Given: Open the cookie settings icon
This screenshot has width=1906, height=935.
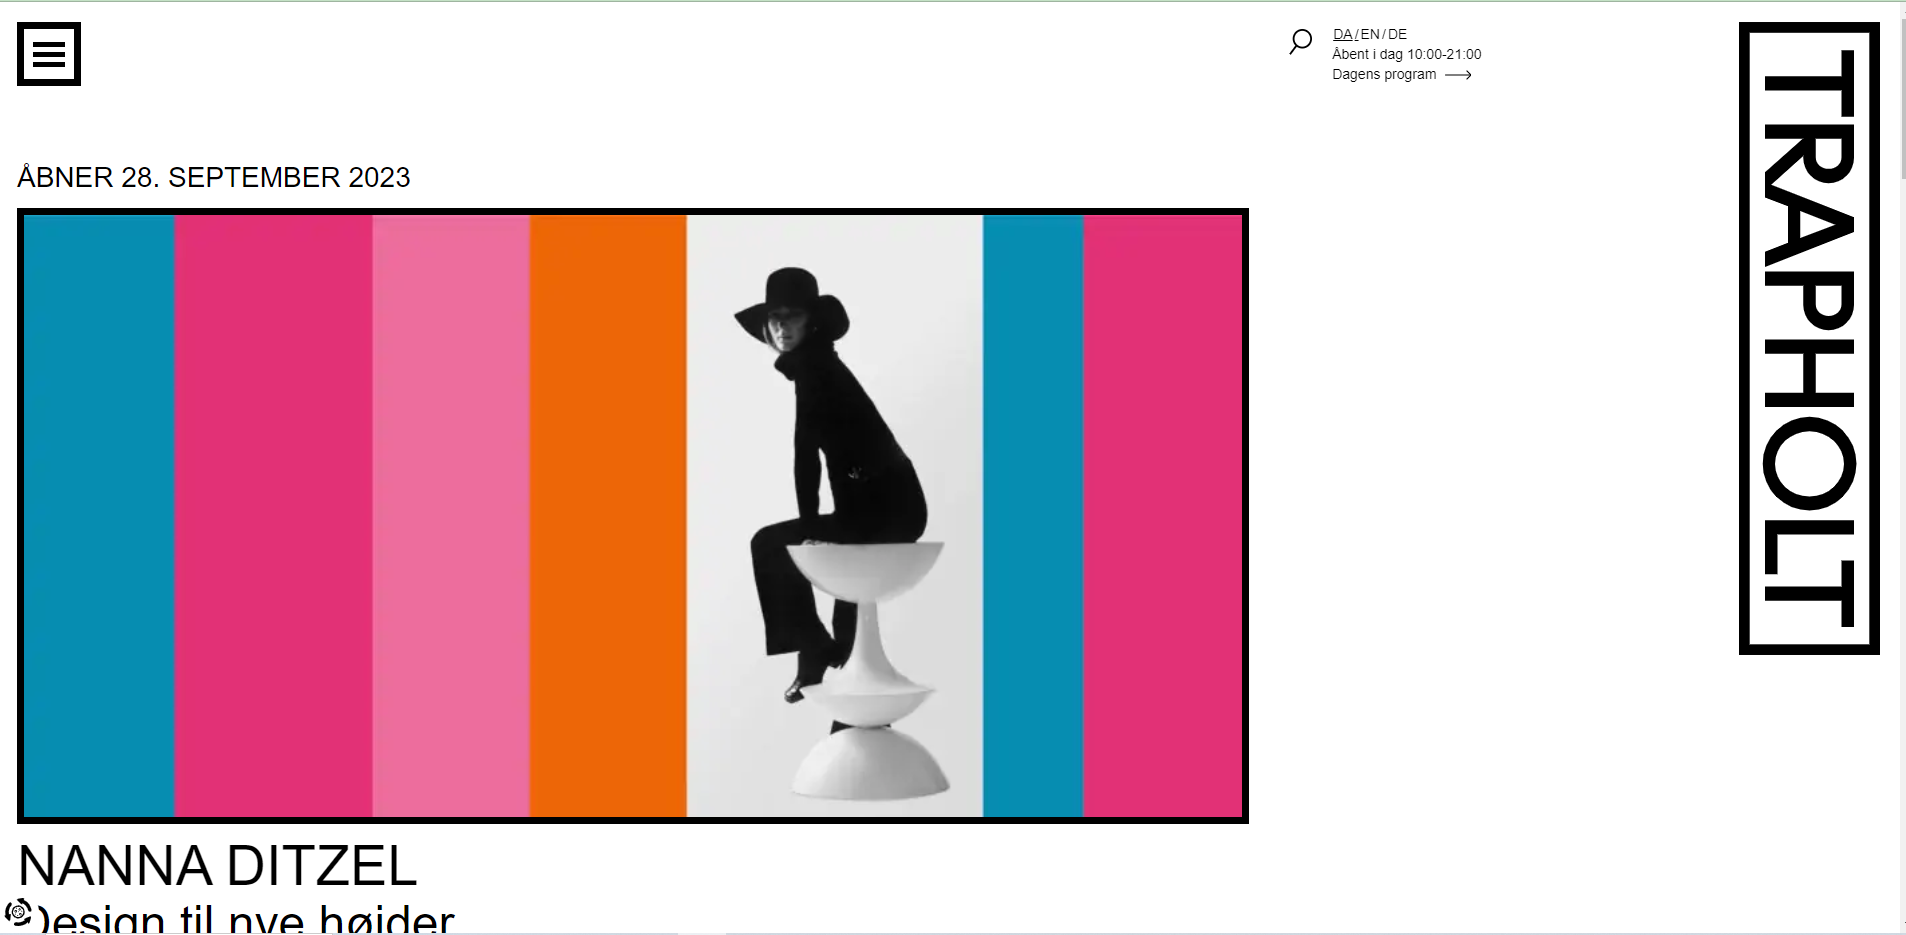Looking at the screenshot, I should tap(18, 912).
